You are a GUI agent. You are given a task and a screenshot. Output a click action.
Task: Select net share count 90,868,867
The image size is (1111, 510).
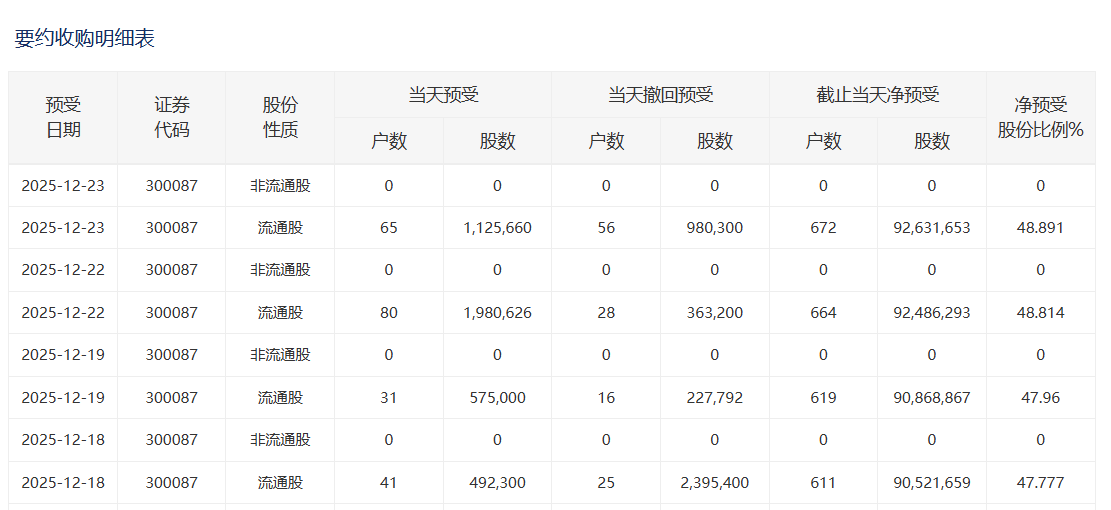(932, 398)
